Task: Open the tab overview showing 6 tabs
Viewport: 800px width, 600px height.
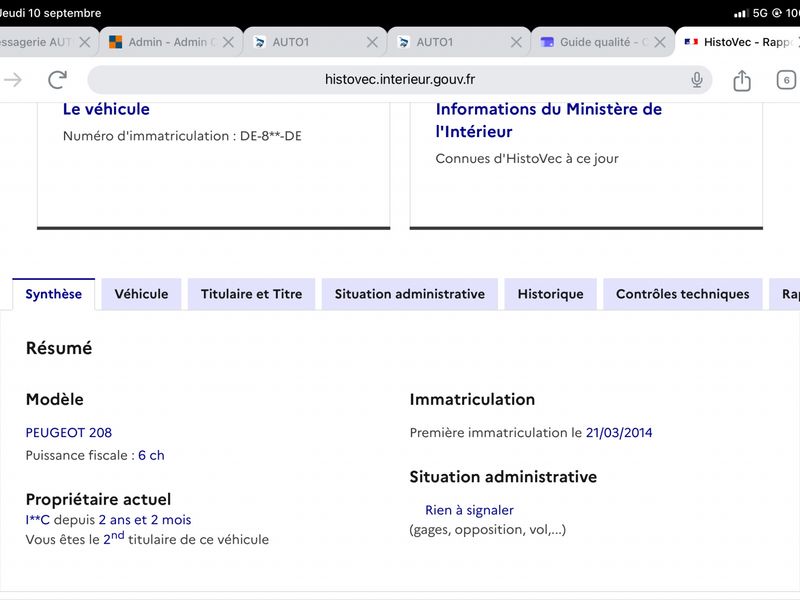Action: tap(786, 80)
